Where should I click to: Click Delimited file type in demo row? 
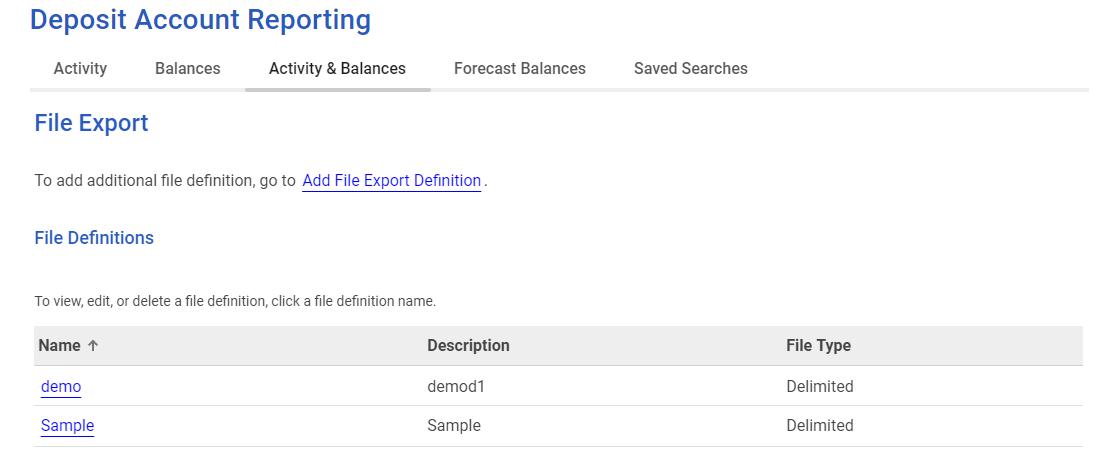tap(819, 387)
